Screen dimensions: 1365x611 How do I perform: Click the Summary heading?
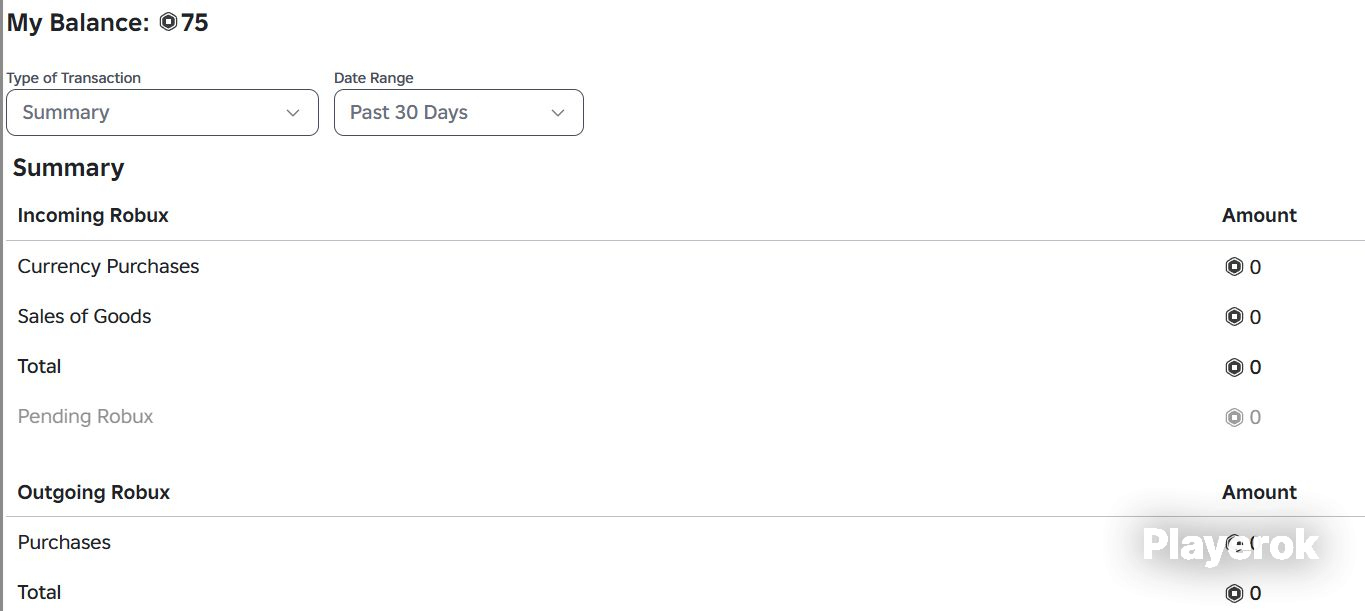pos(68,168)
